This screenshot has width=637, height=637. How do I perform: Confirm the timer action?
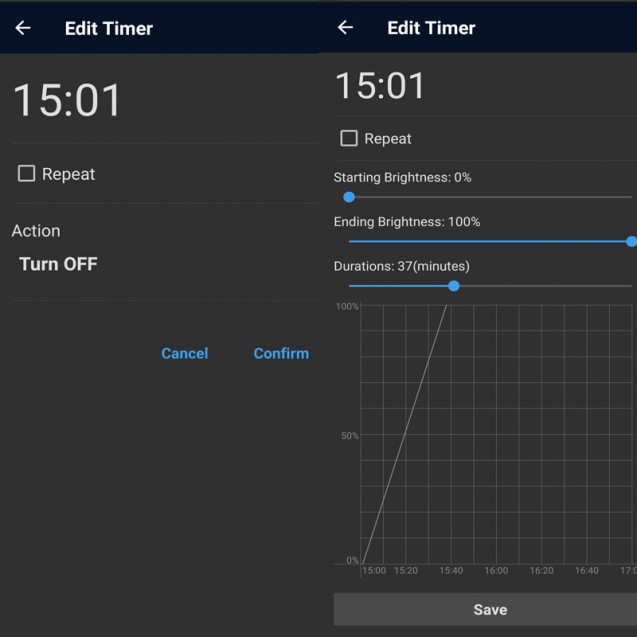tap(281, 353)
